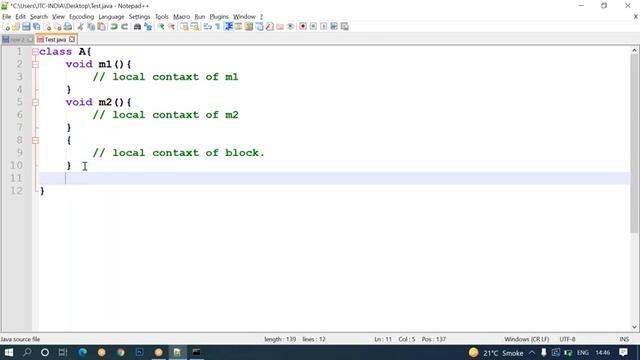Click the Paste clipboard icon
Screen dimensions: 640x360
tap(101, 27)
